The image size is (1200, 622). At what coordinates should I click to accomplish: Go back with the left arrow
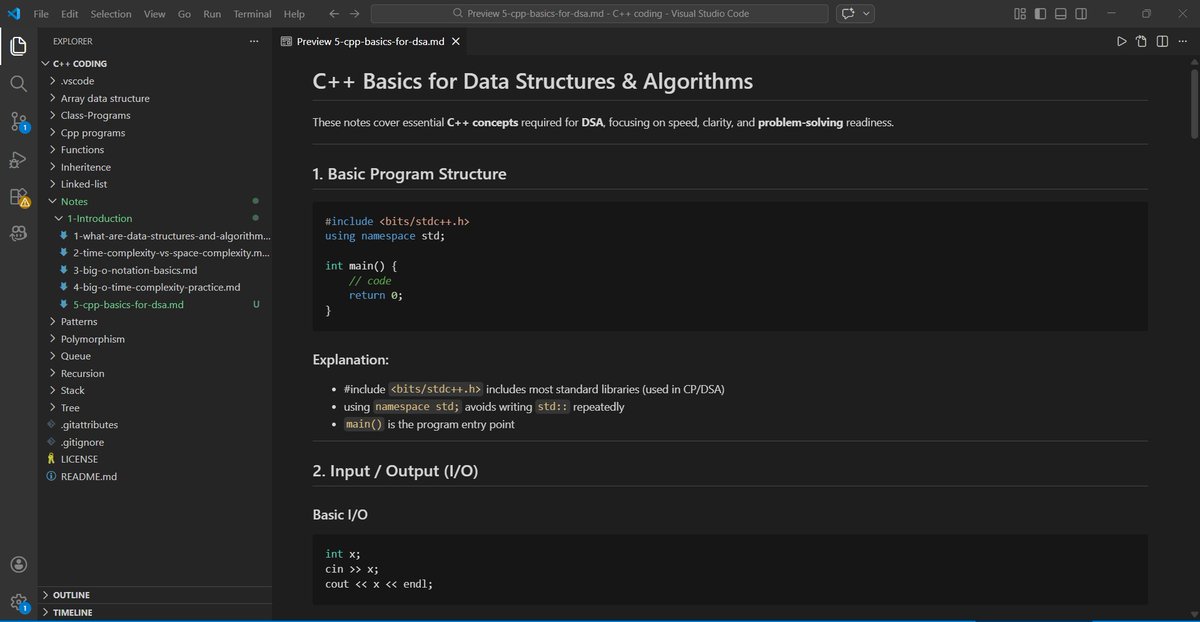tap(332, 14)
